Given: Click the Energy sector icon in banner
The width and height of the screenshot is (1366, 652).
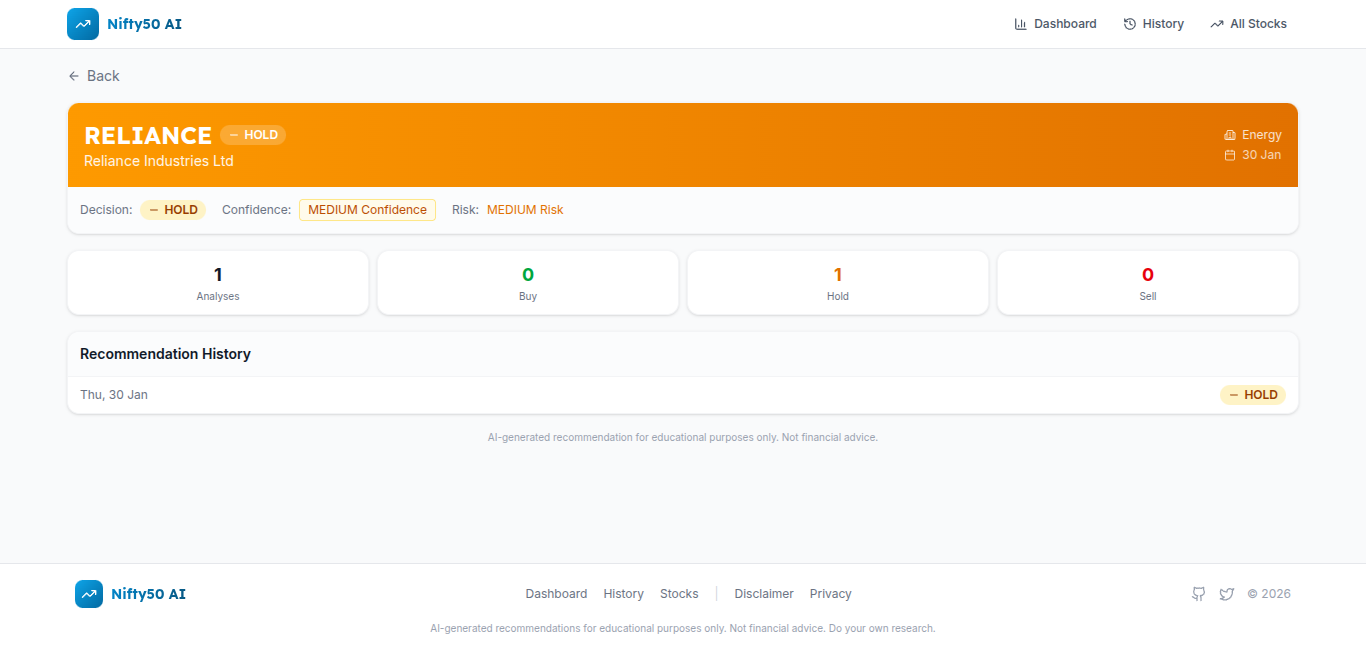Looking at the screenshot, I should [x=1230, y=135].
